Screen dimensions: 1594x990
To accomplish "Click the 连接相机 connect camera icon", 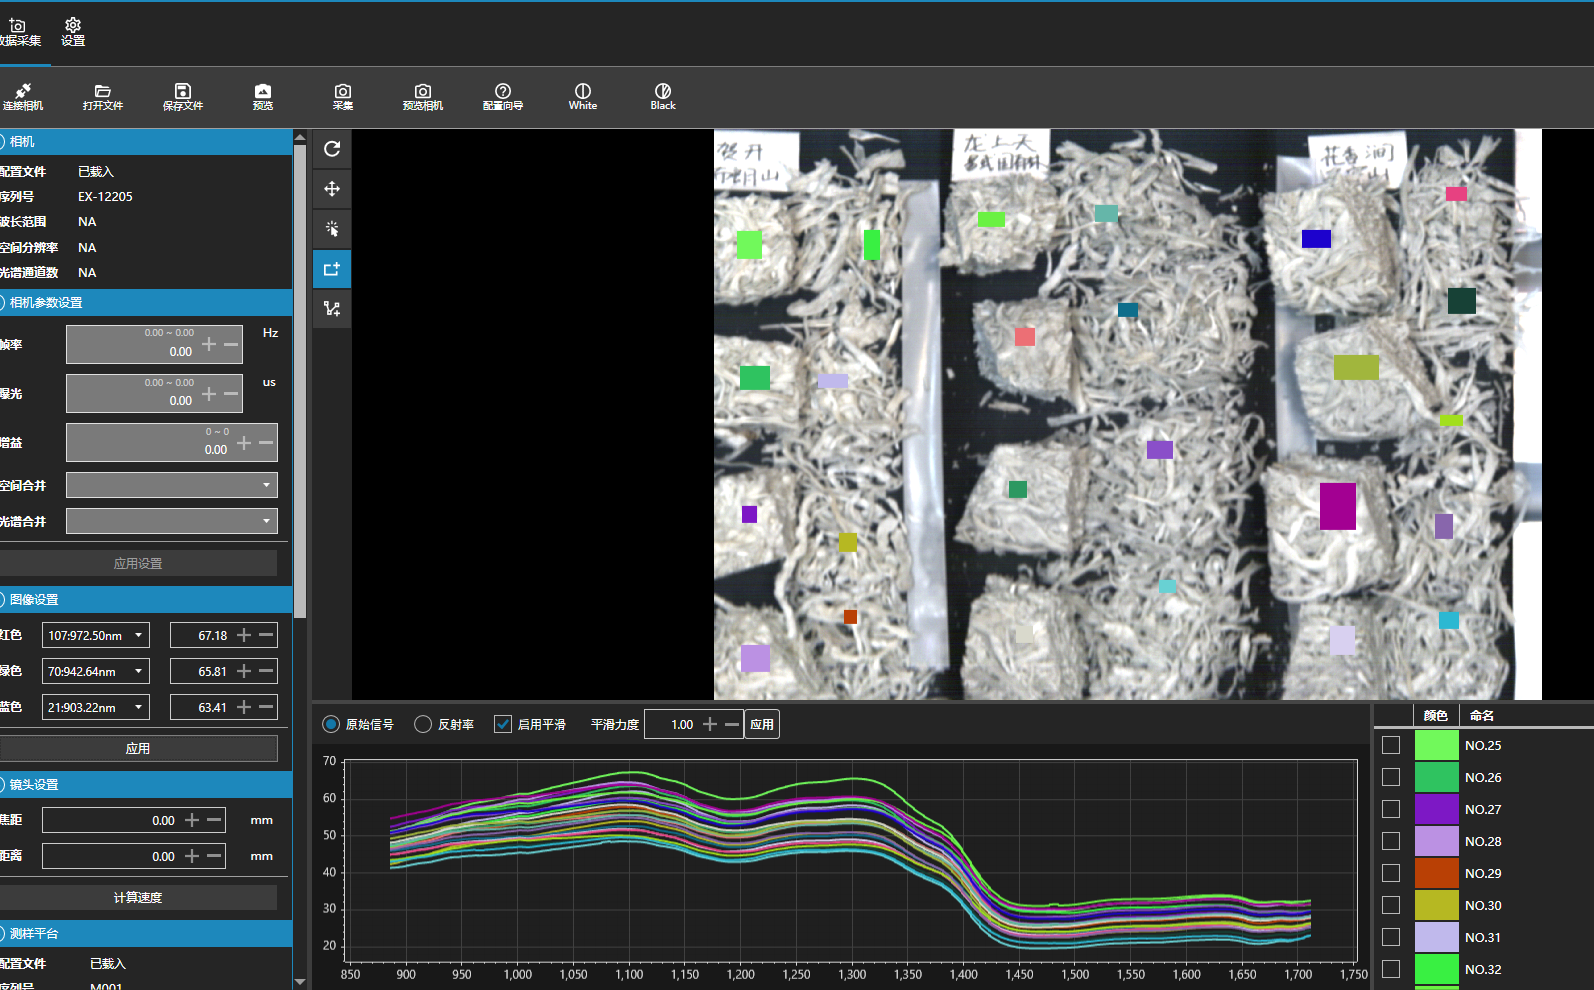I will tap(22, 96).
